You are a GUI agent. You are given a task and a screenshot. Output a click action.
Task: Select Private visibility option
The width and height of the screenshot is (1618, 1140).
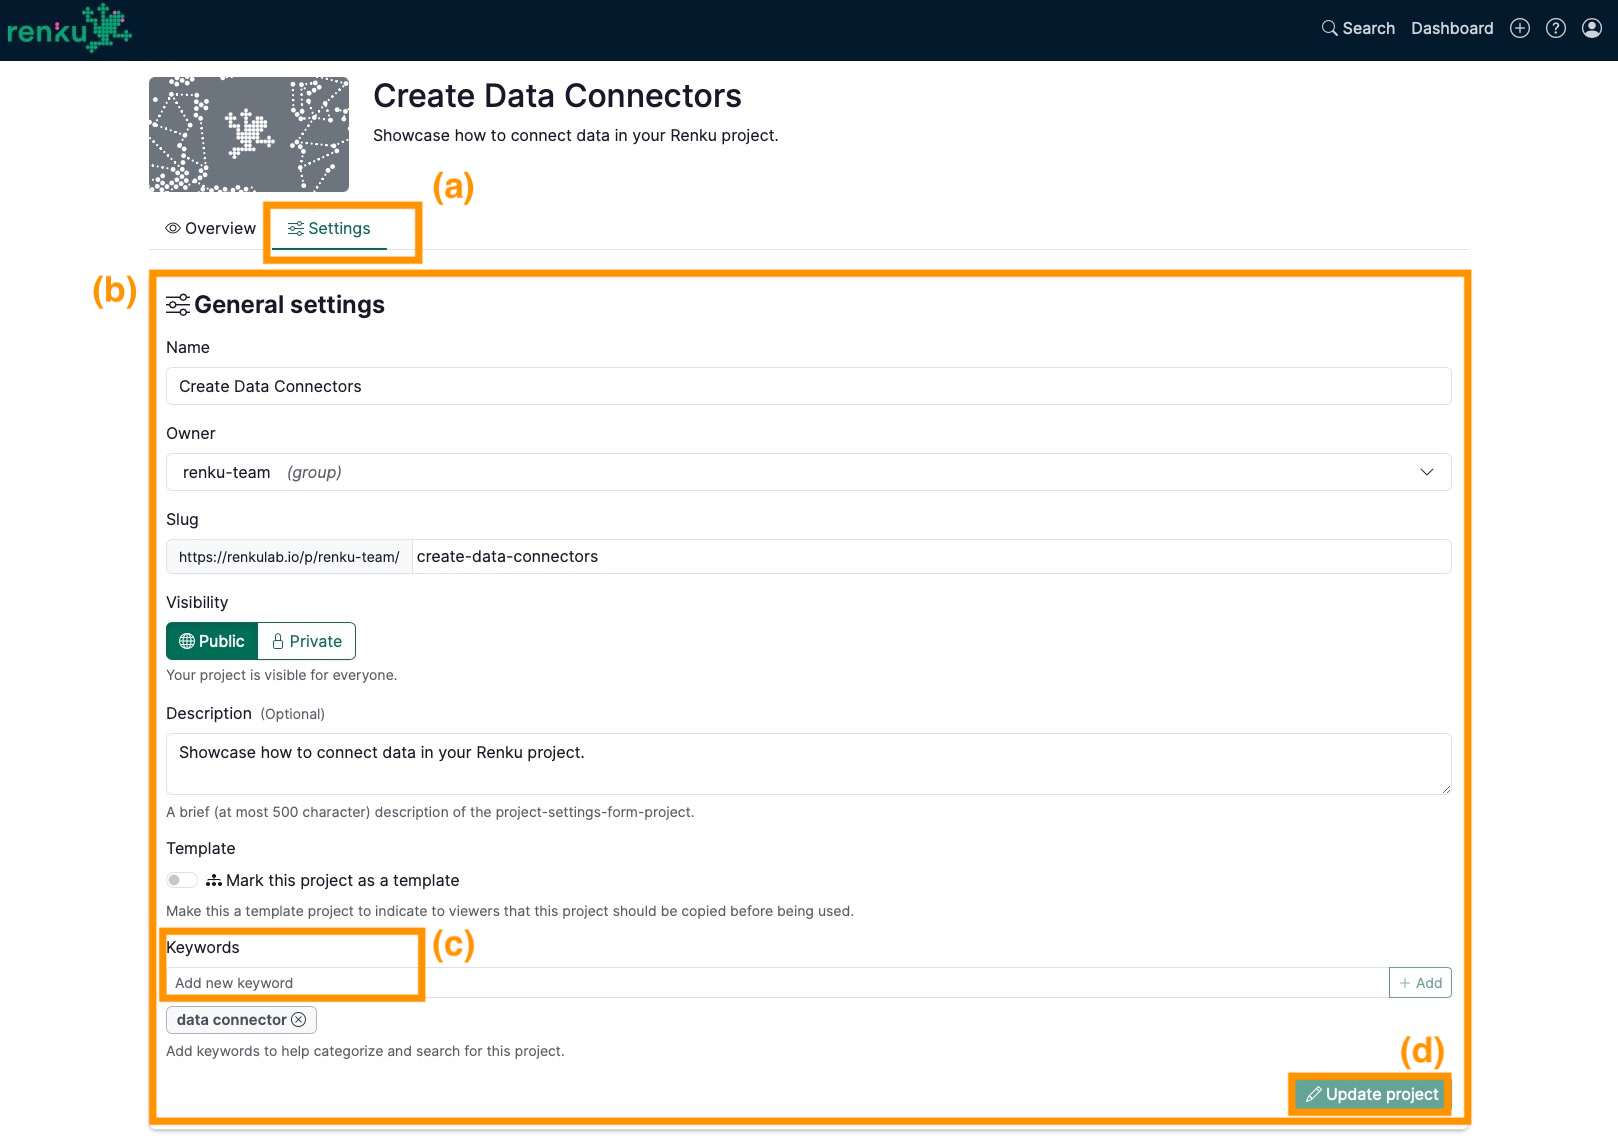[x=307, y=641]
